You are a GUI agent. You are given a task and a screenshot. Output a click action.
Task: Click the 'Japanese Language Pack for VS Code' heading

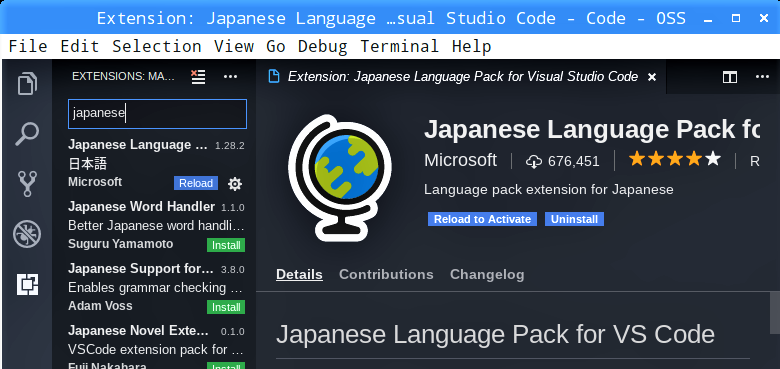point(495,334)
